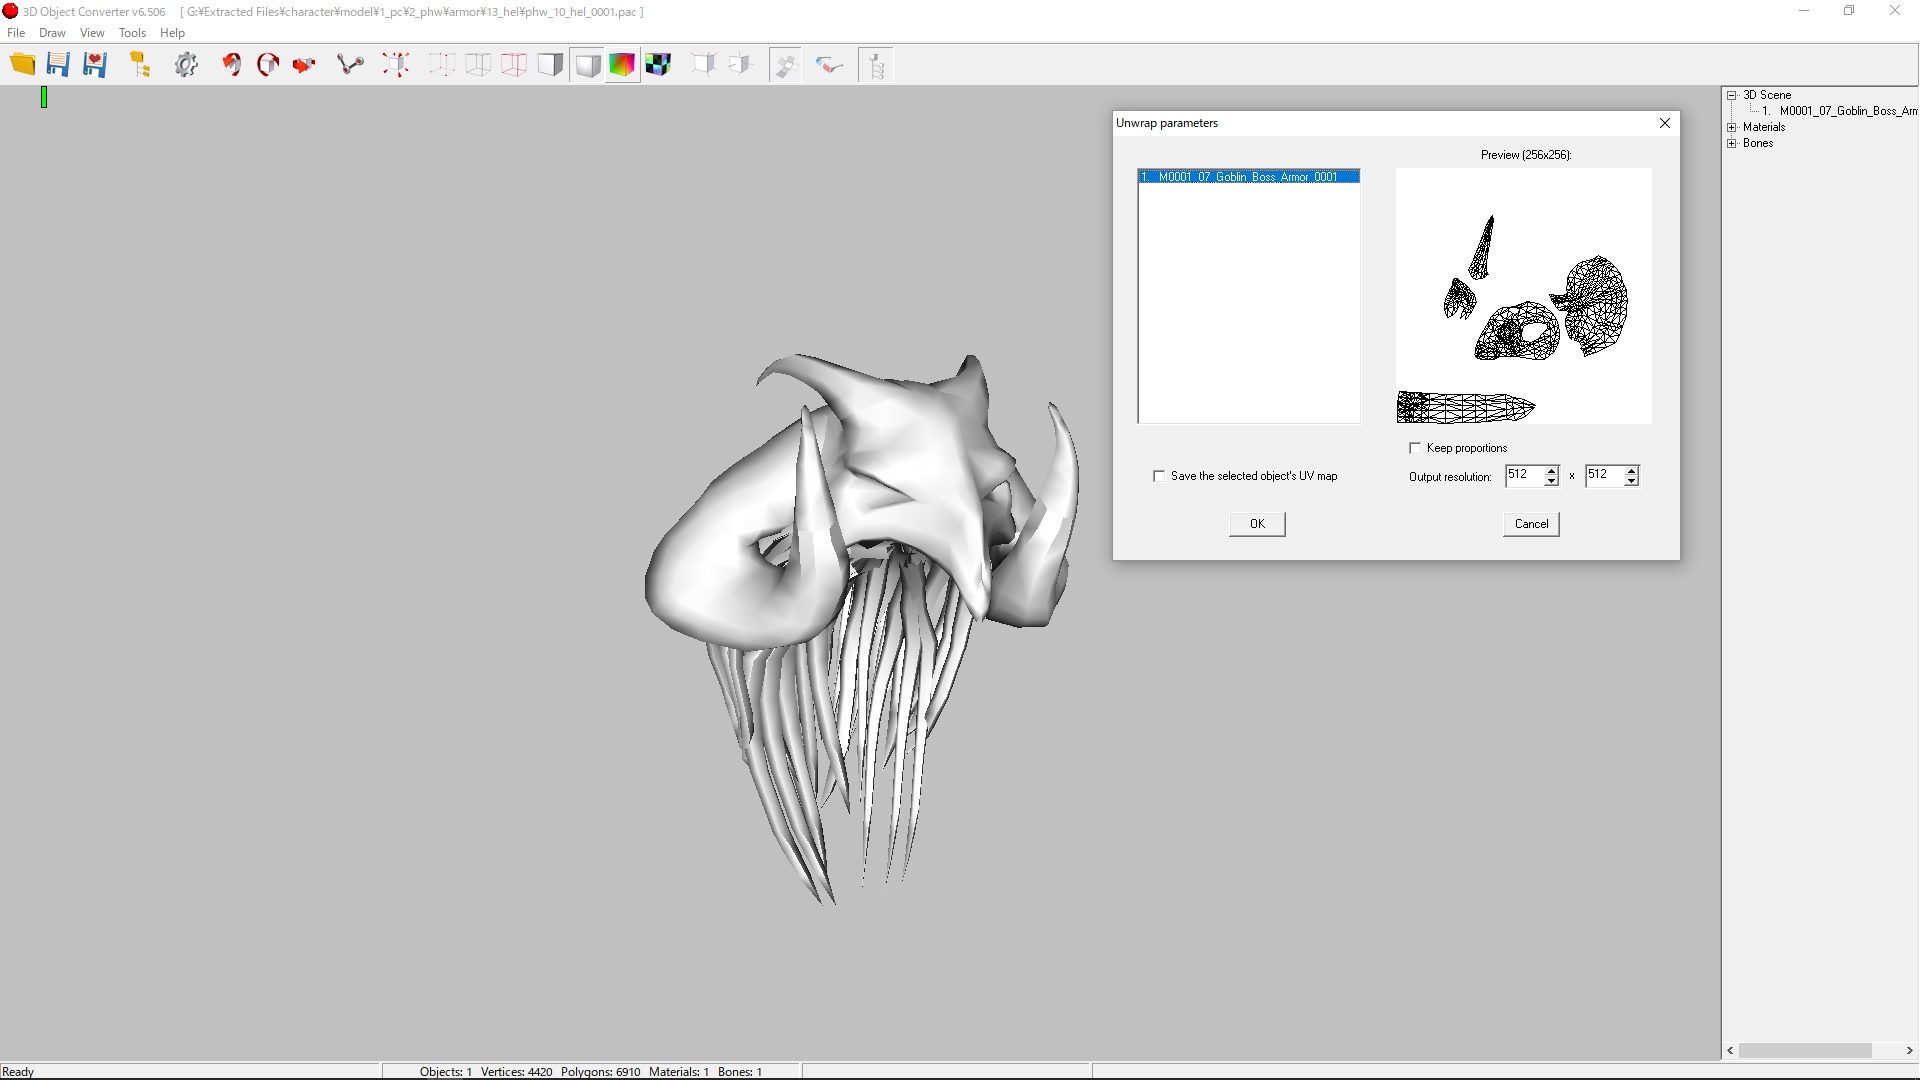This screenshot has height=1080, width=1920.
Task: Click the folder tree batch icon
Action: [x=140, y=65]
